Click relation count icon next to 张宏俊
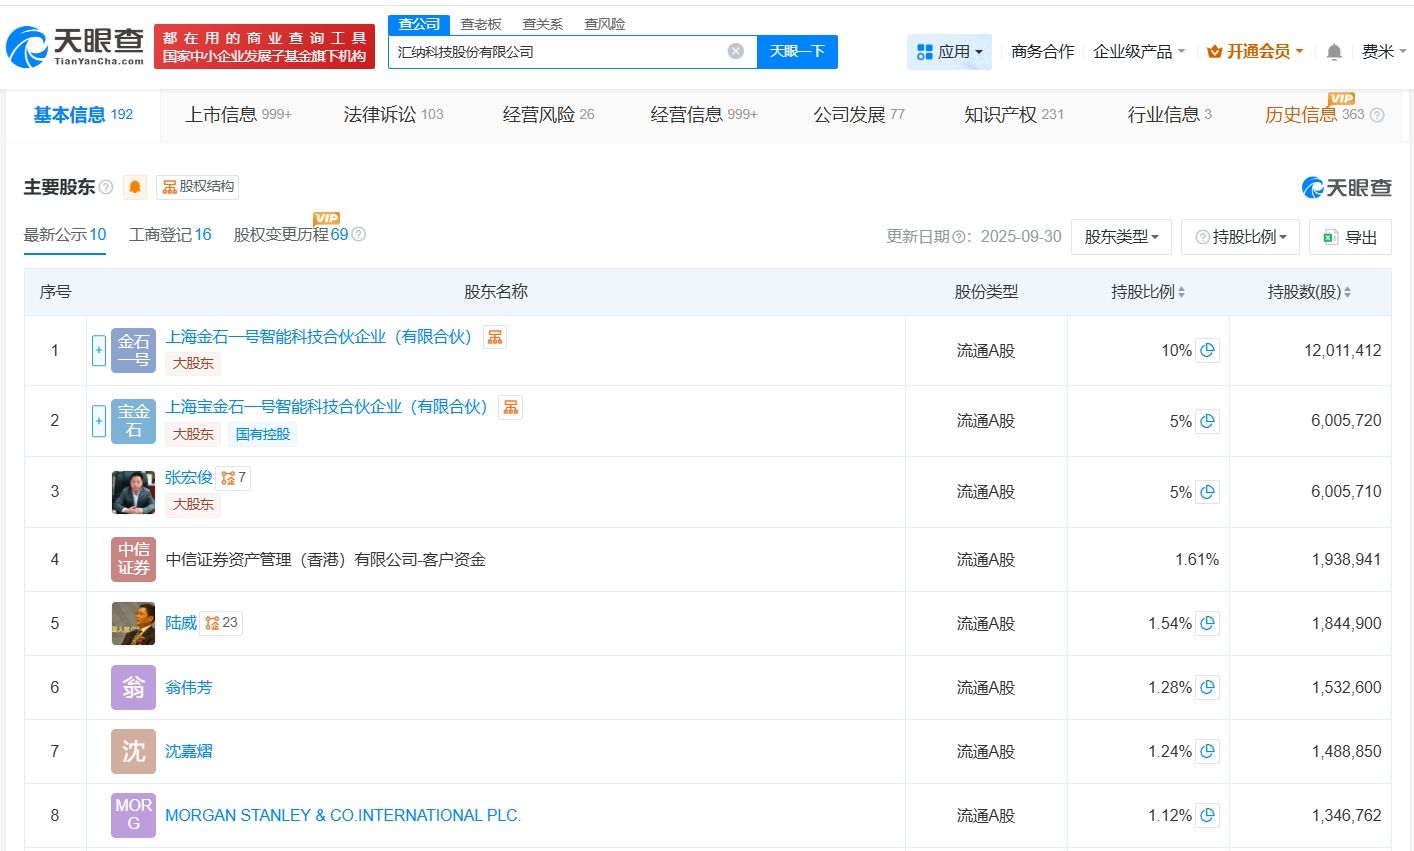 233,478
